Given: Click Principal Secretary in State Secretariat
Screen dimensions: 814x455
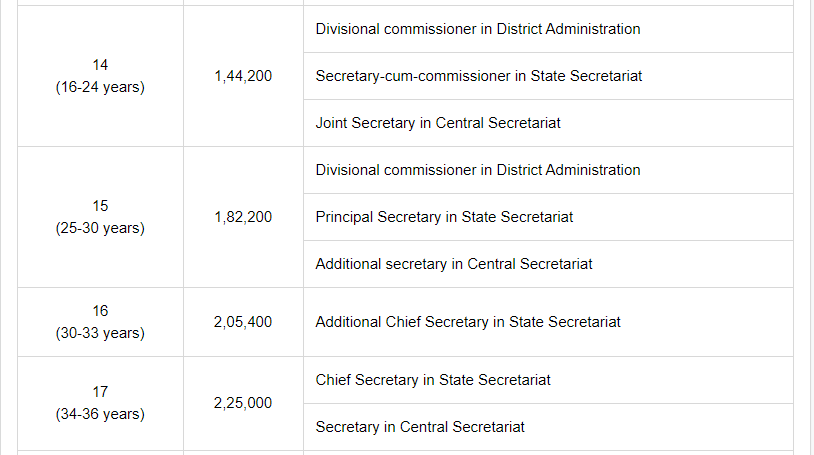Looking at the screenshot, I should [x=444, y=217].
